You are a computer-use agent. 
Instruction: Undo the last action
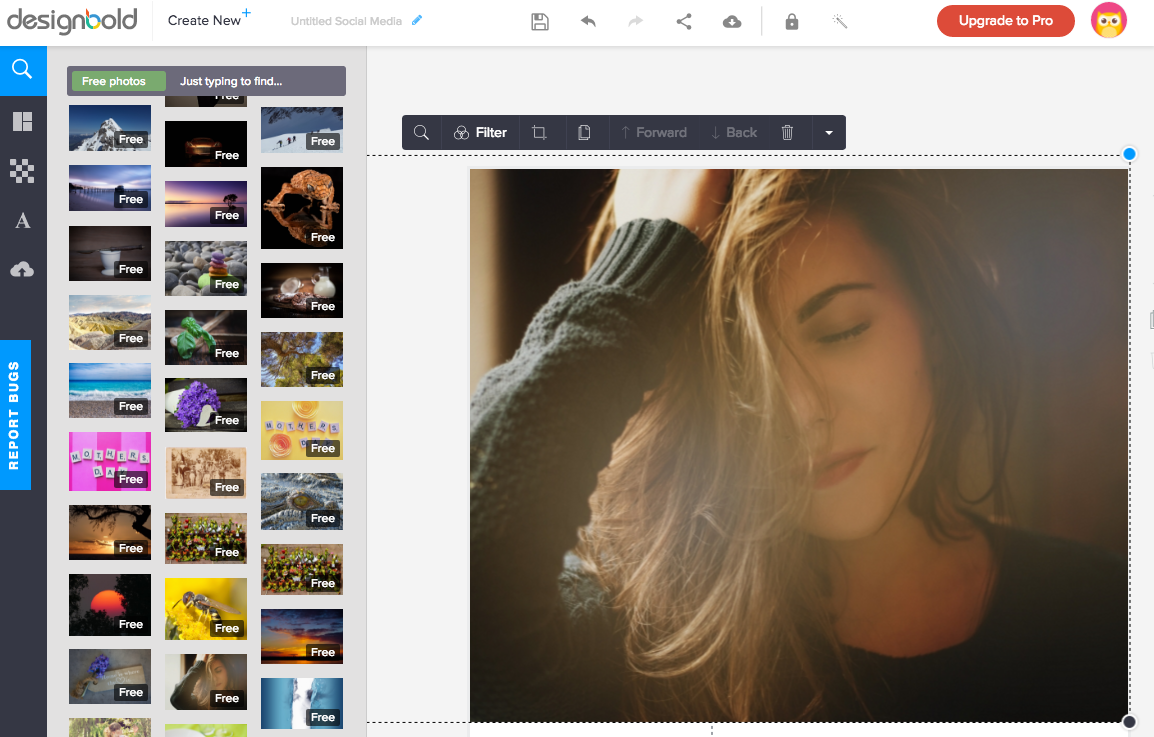[x=588, y=21]
